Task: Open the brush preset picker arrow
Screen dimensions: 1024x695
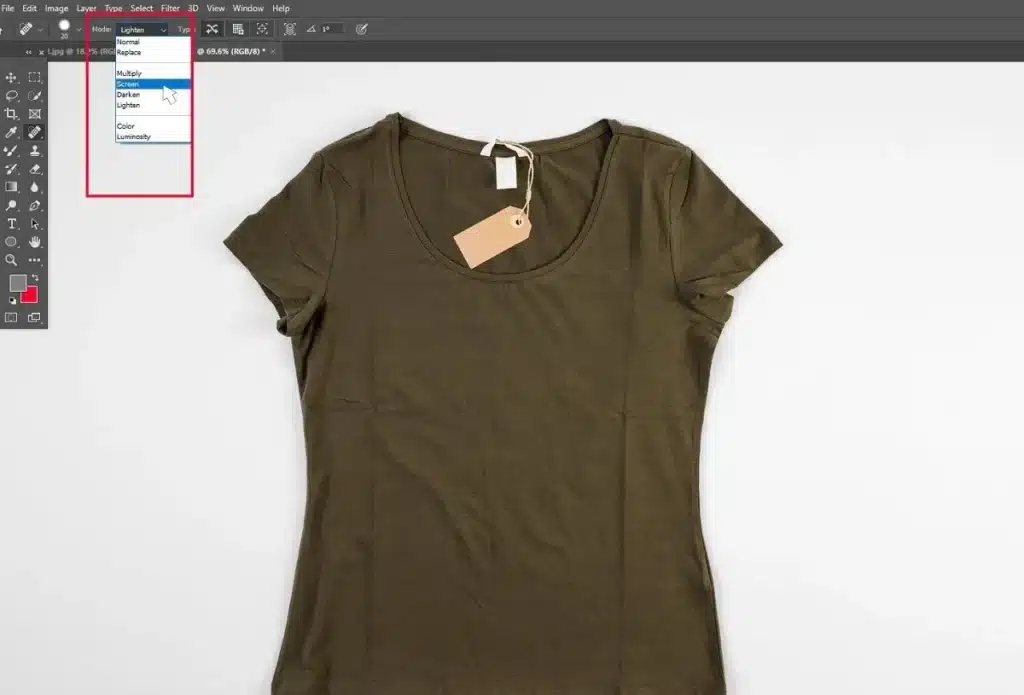Action: tap(79, 30)
